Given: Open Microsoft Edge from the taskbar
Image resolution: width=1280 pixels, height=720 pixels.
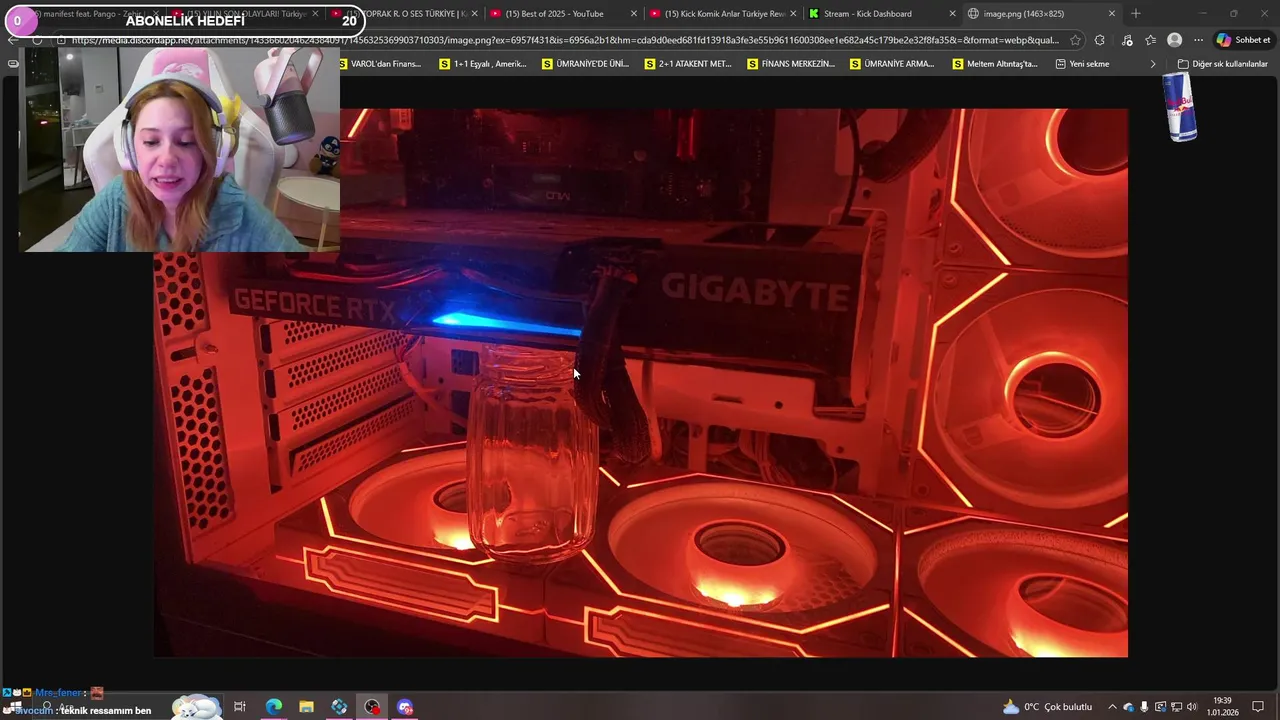Looking at the screenshot, I should click(x=273, y=707).
